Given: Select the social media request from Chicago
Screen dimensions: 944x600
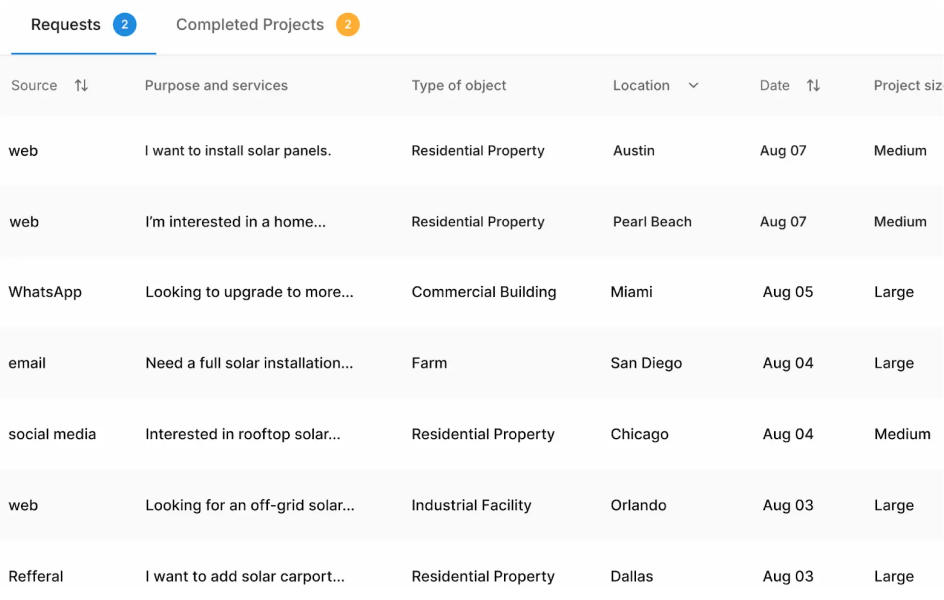Looking at the screenshot, I should click(x=470, y=435).
